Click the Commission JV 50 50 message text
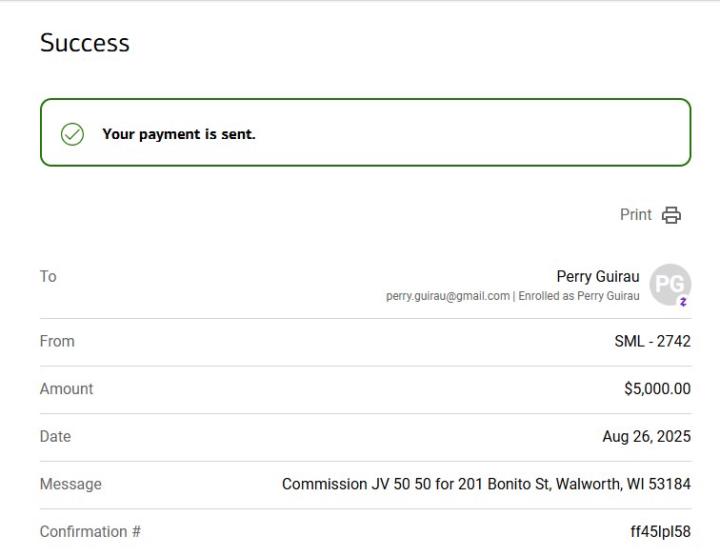Image resolution: width=720 pixels, height=556 pixels. click(486, 484)
